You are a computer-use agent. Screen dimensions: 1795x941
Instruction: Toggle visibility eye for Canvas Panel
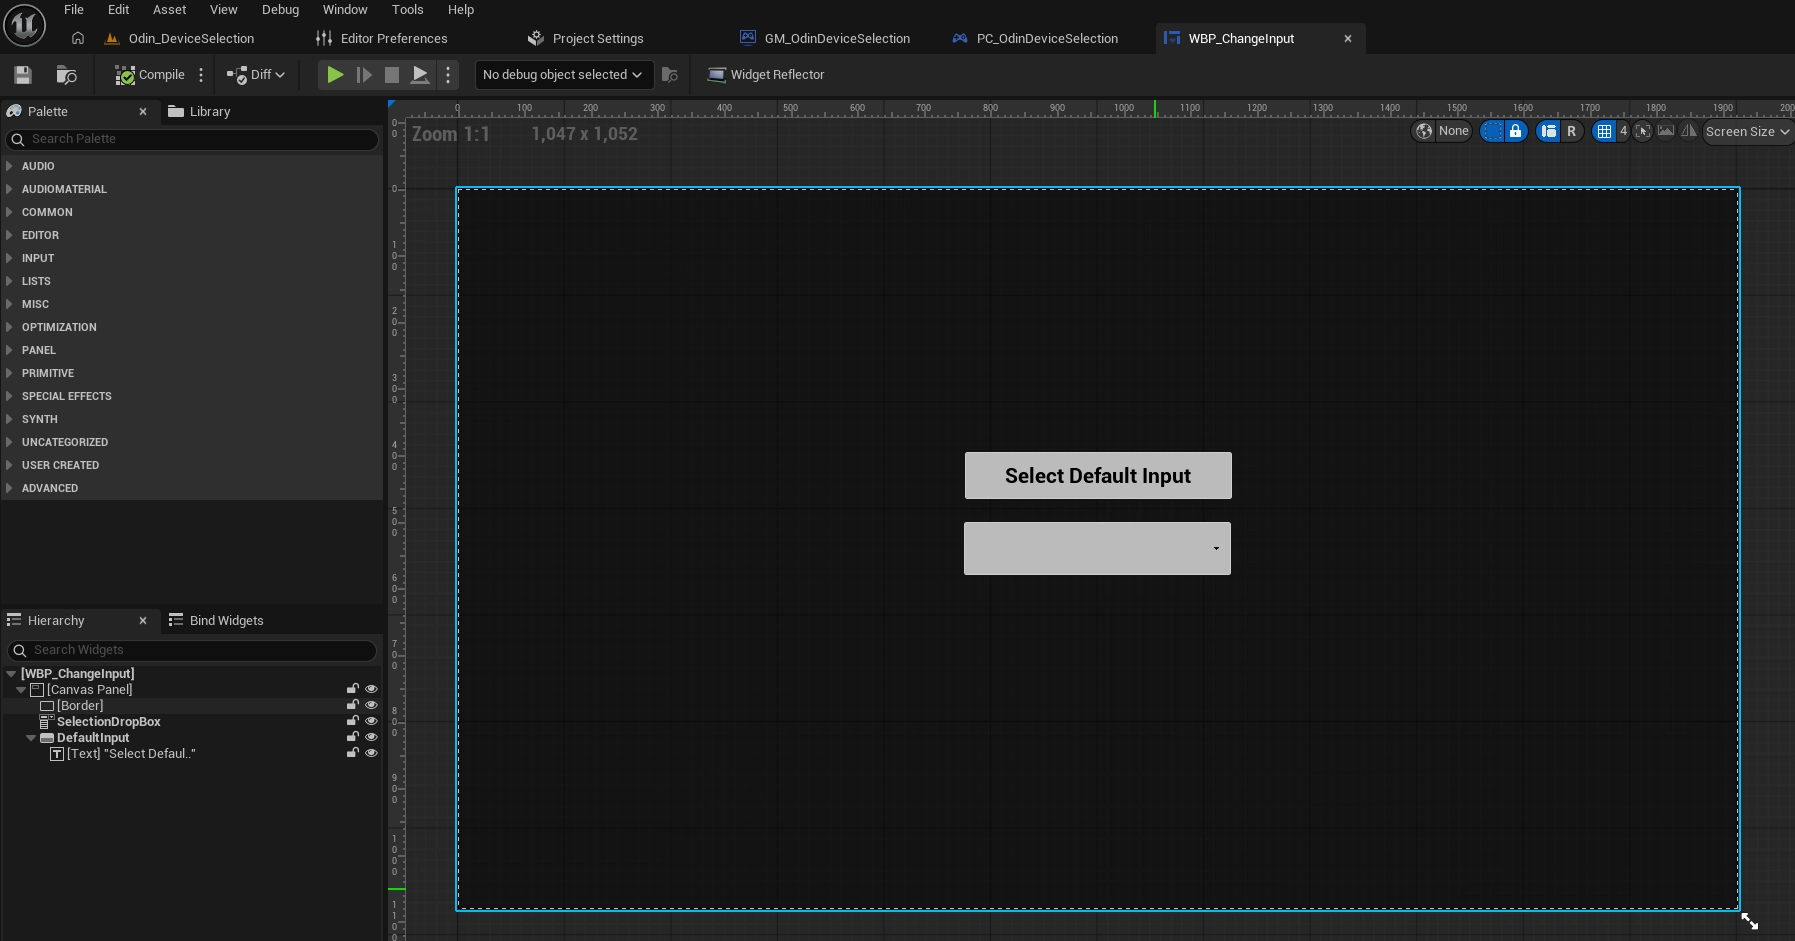371,689
